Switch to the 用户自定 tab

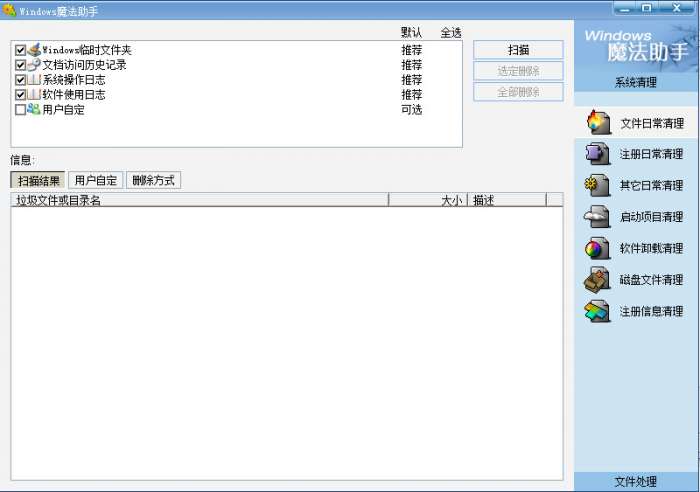[96, 180]
